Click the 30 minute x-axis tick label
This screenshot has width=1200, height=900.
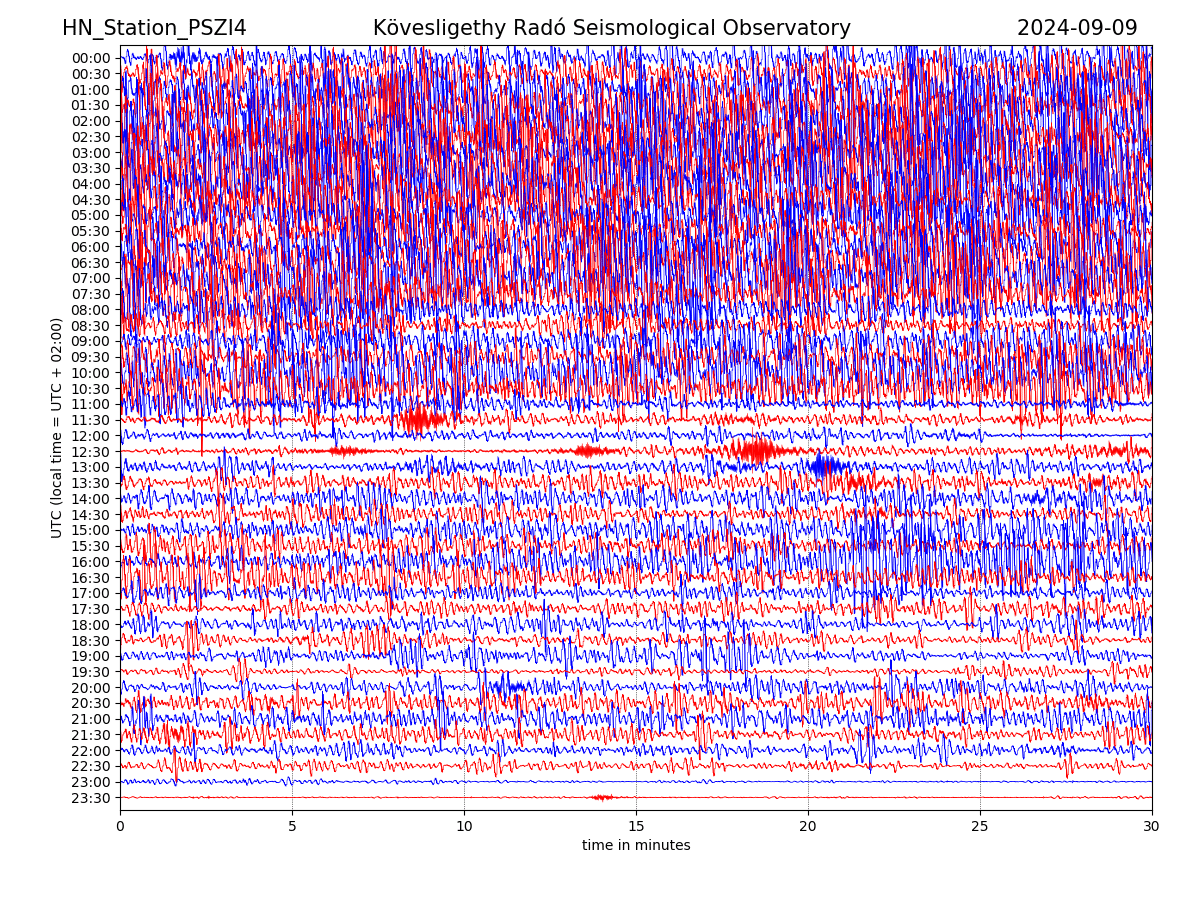[x=1151, y=827]
